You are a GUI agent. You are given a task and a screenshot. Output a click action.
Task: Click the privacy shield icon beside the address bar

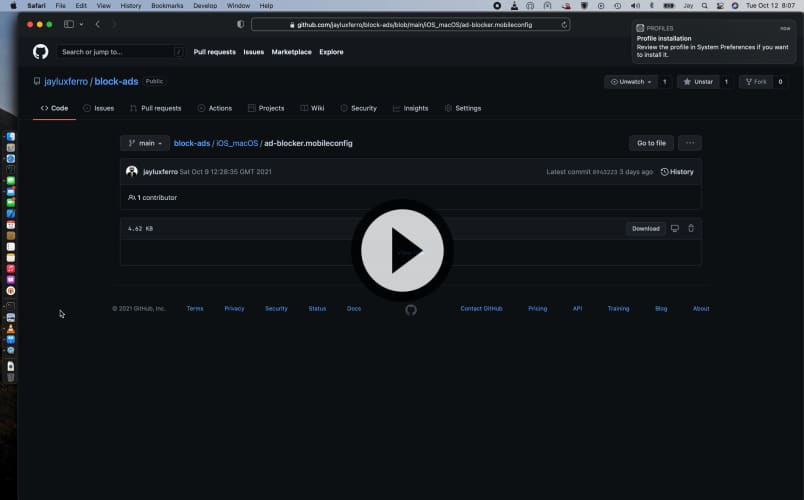pos(240,24)
